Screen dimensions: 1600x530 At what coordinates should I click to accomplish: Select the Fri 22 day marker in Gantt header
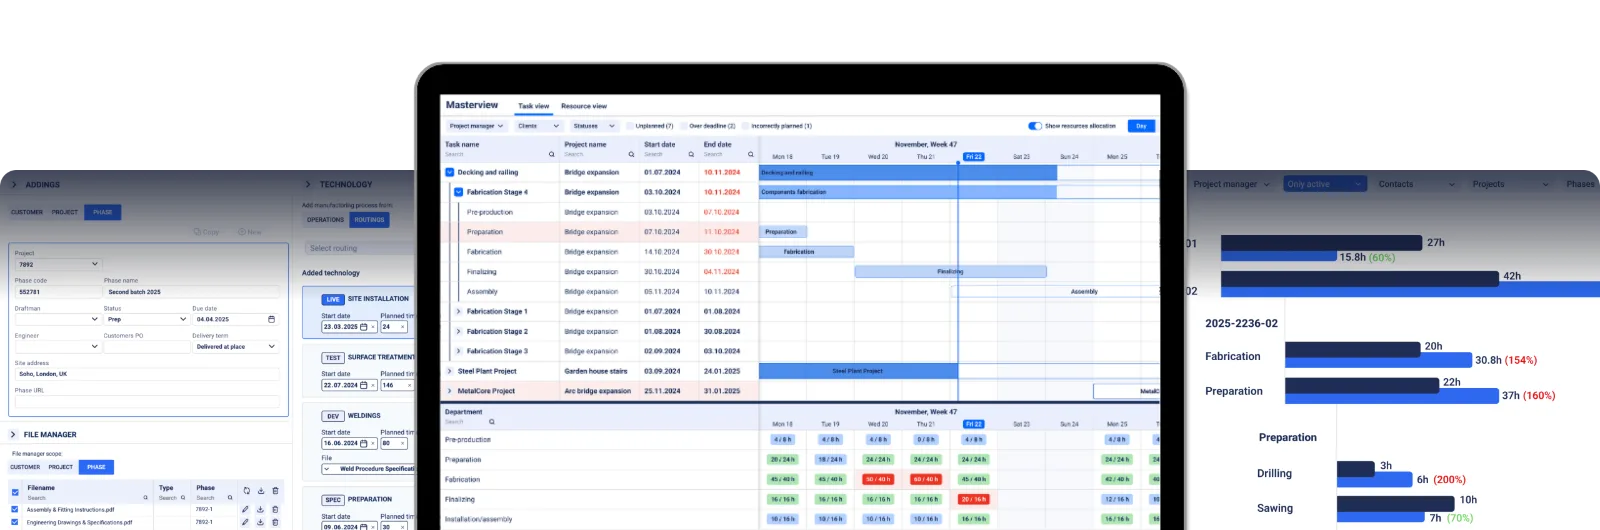tap(973, 157)
